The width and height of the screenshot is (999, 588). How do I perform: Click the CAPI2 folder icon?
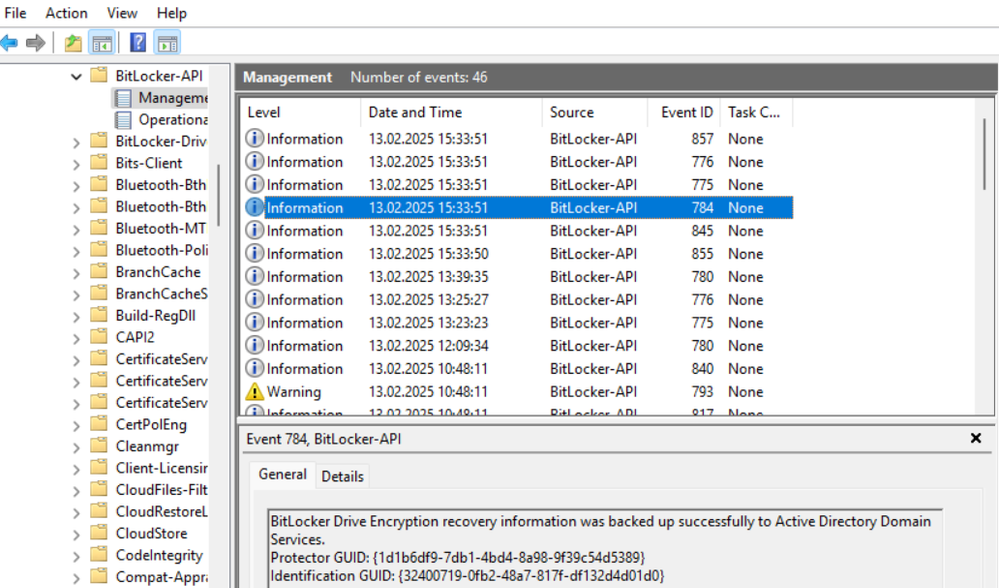point(99,337)
